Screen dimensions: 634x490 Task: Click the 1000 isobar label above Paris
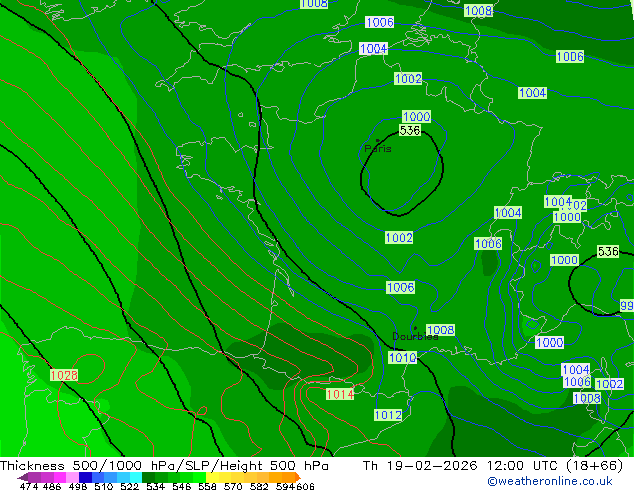pos(416,117)
